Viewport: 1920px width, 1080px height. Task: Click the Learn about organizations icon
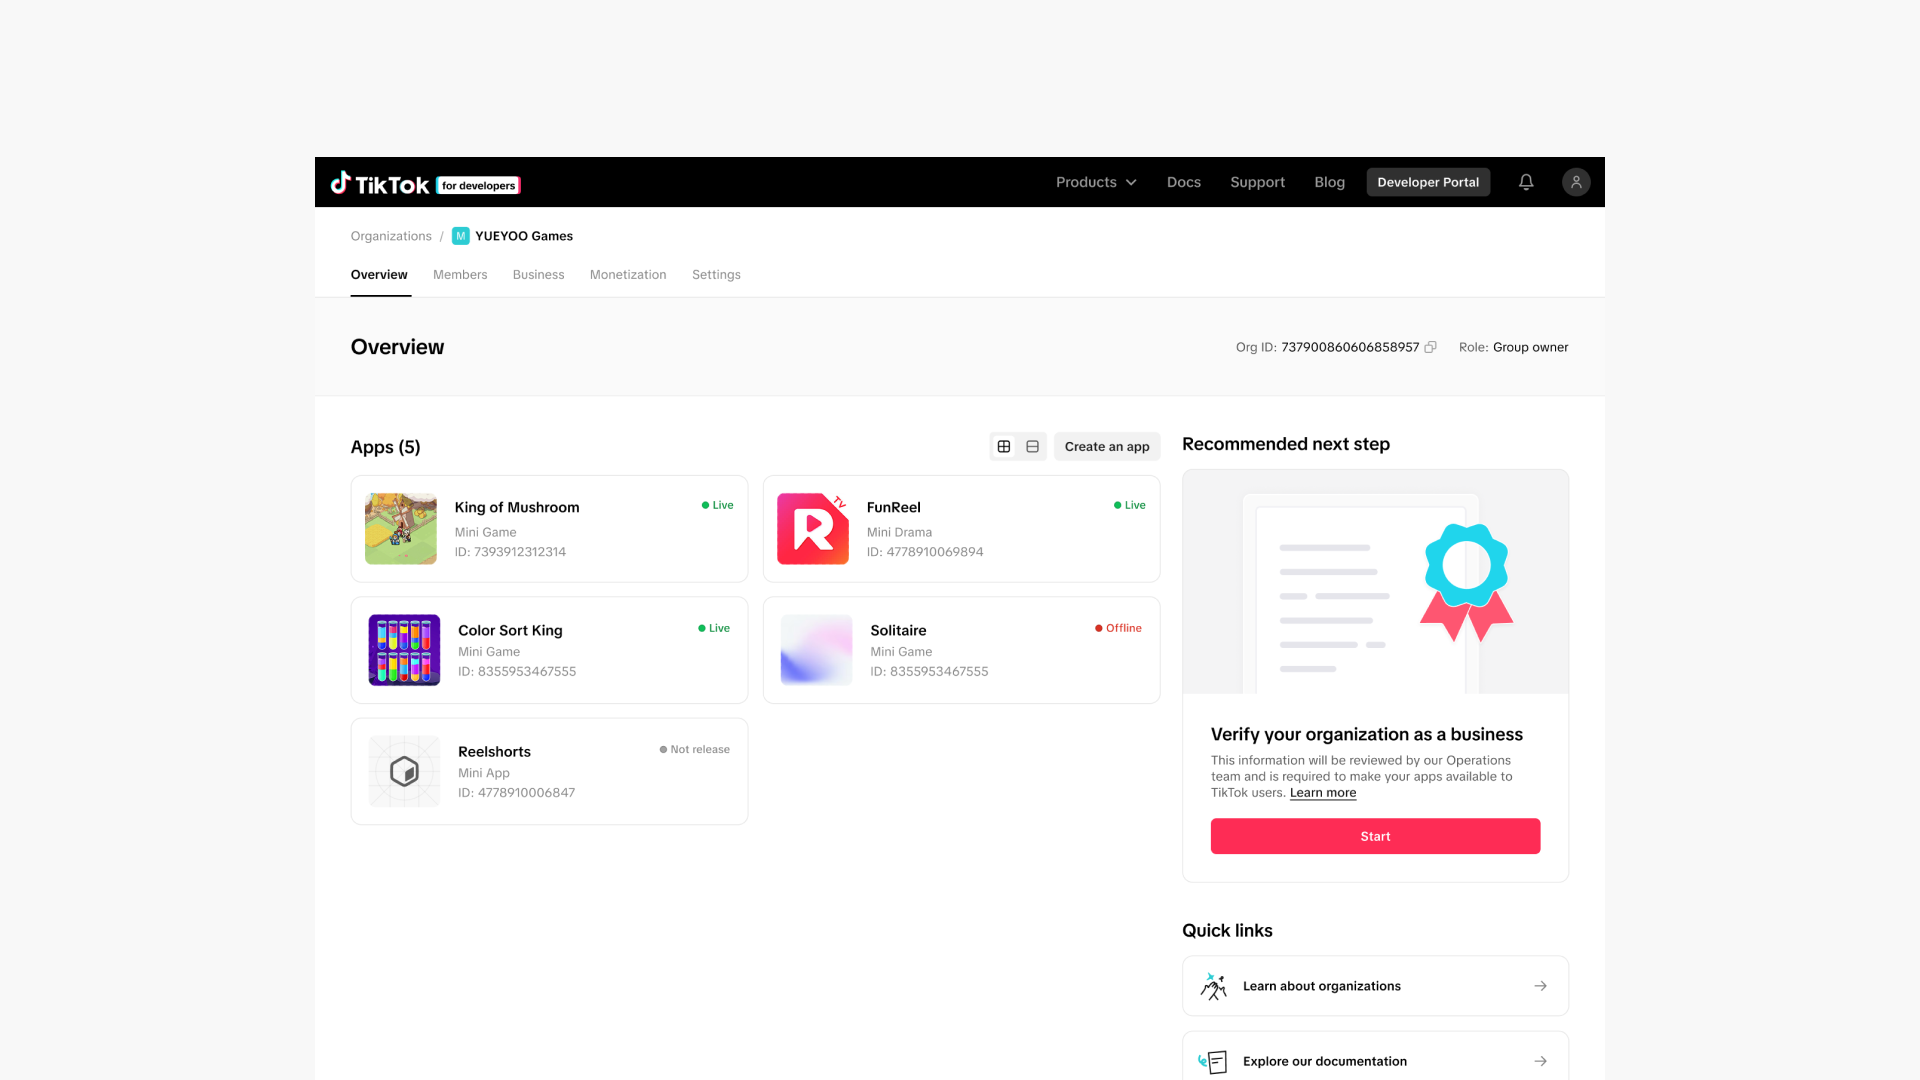click(x=1214, y=986)
